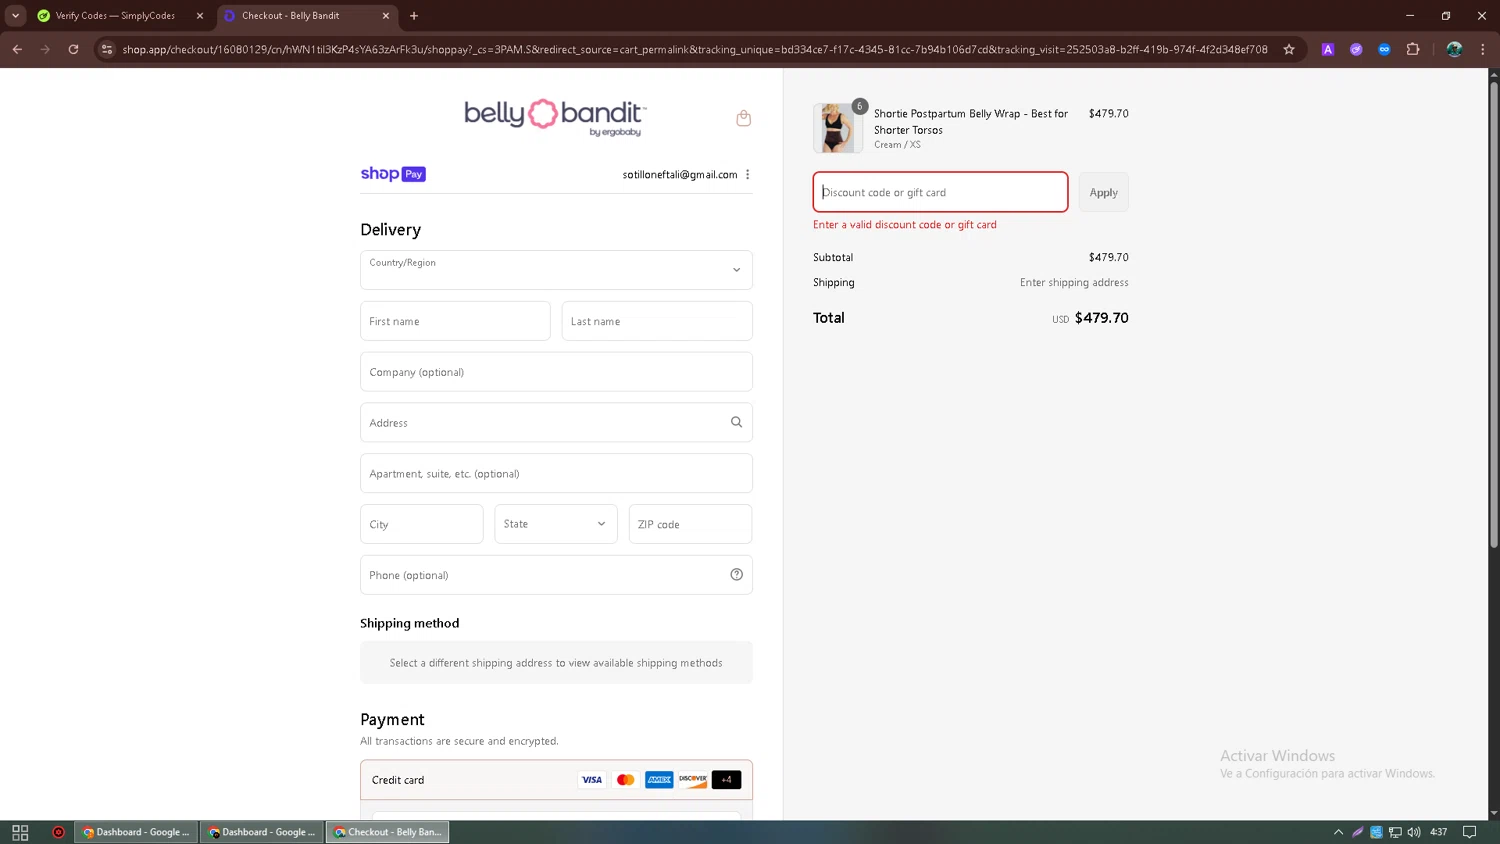Click the address search magnifier icon
This screenshot has height=844, width=1500.
pos(736,422)
